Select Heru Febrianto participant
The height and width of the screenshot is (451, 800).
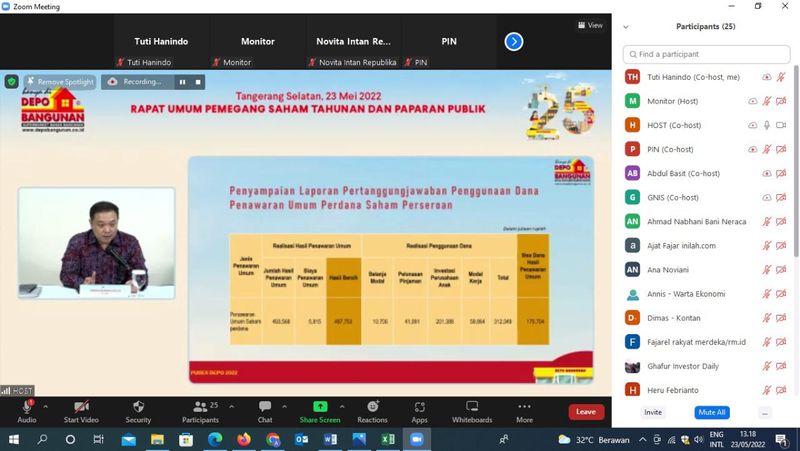(x=707, y=390)
